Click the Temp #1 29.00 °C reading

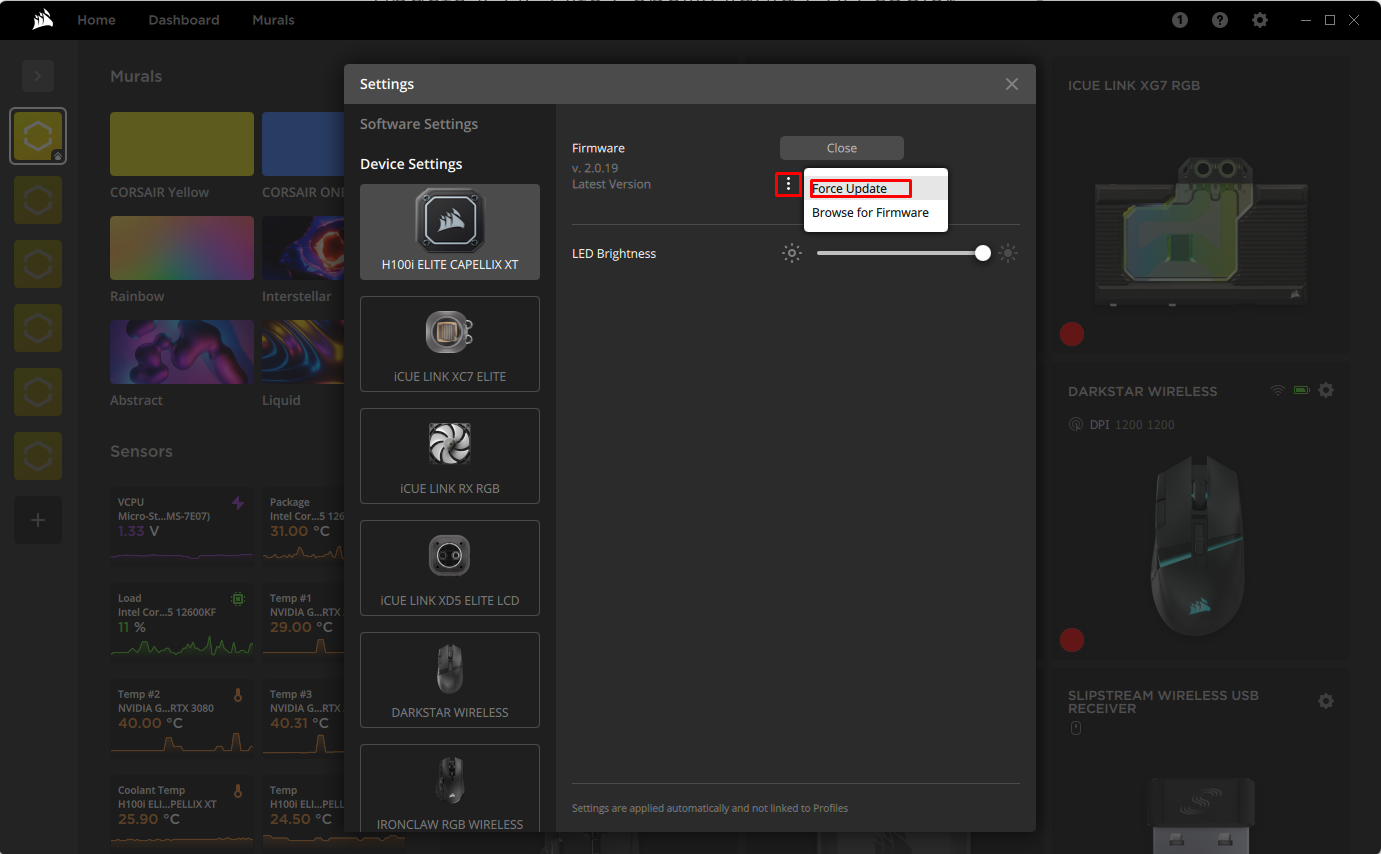[x=300, y=627]
